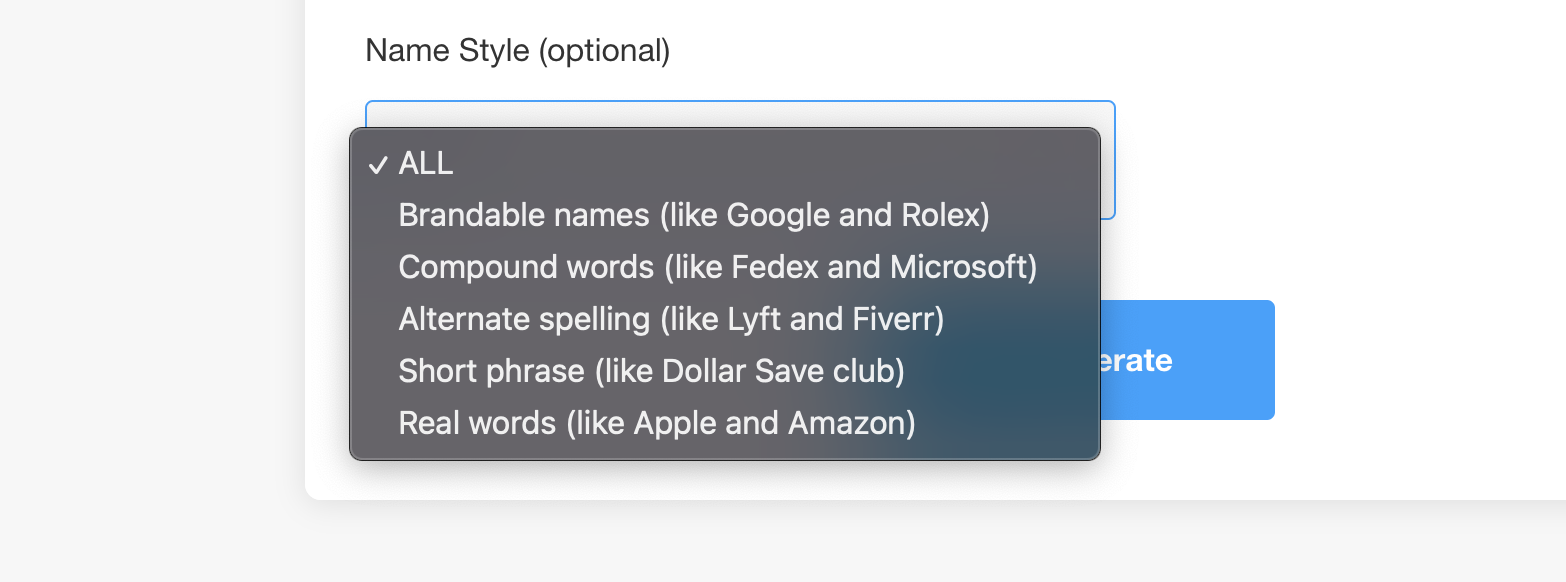
Task: Click the blue-outlined field above the open list
Action: (x=740, y=113)
